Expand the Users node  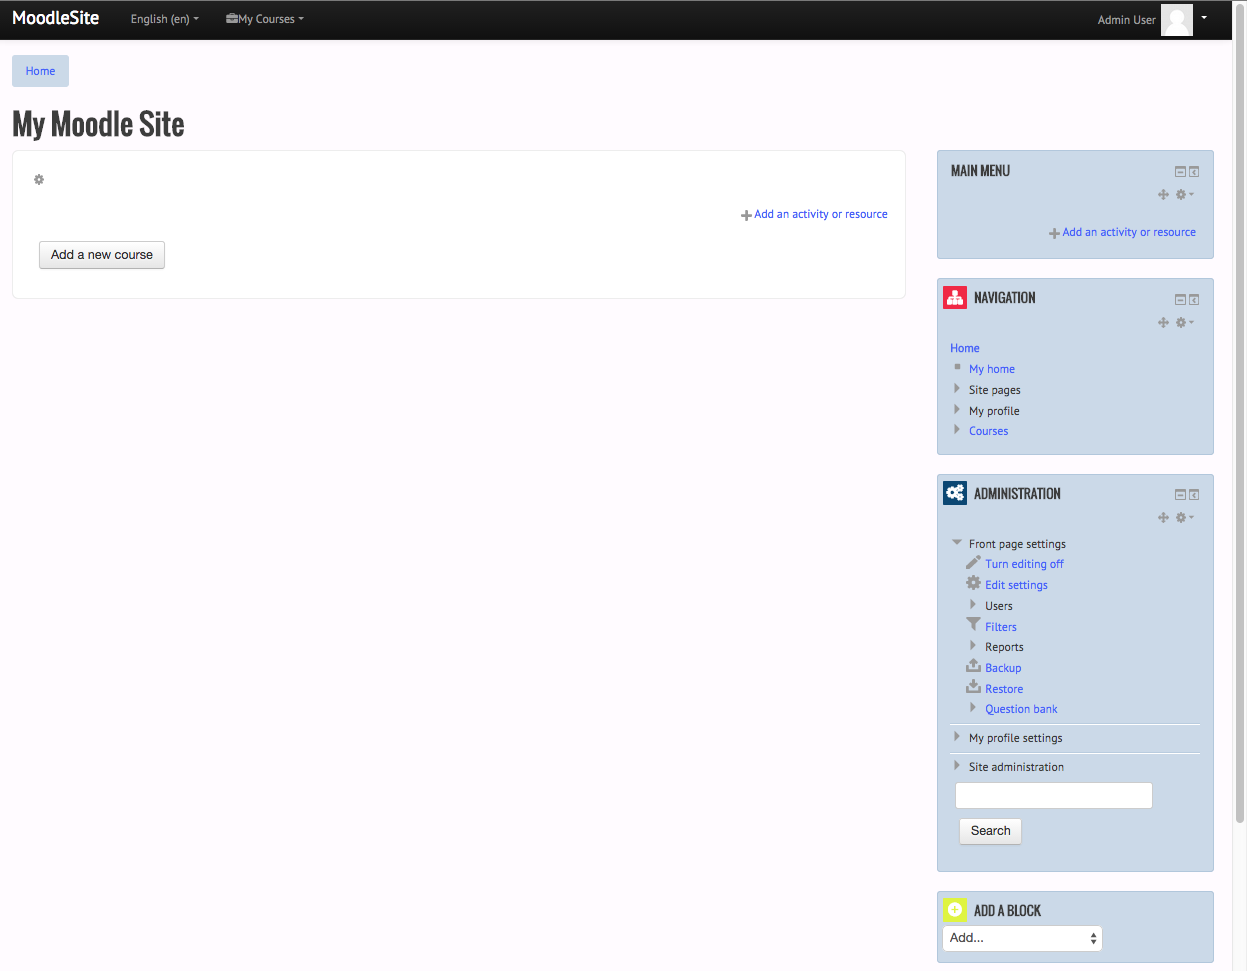click(x=973, y=605)
